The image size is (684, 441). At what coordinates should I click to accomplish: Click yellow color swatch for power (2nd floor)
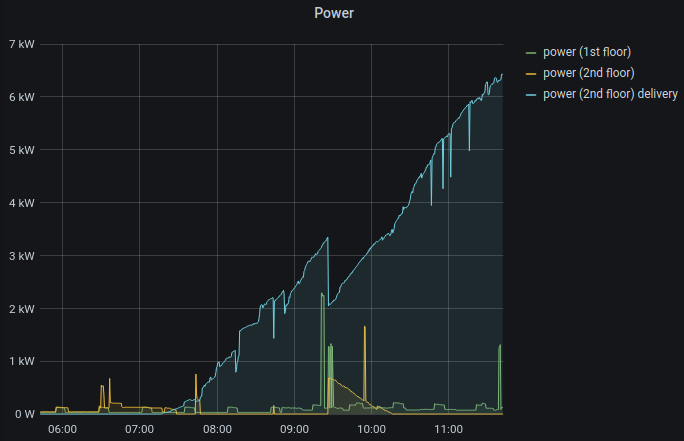click(531, 73)
